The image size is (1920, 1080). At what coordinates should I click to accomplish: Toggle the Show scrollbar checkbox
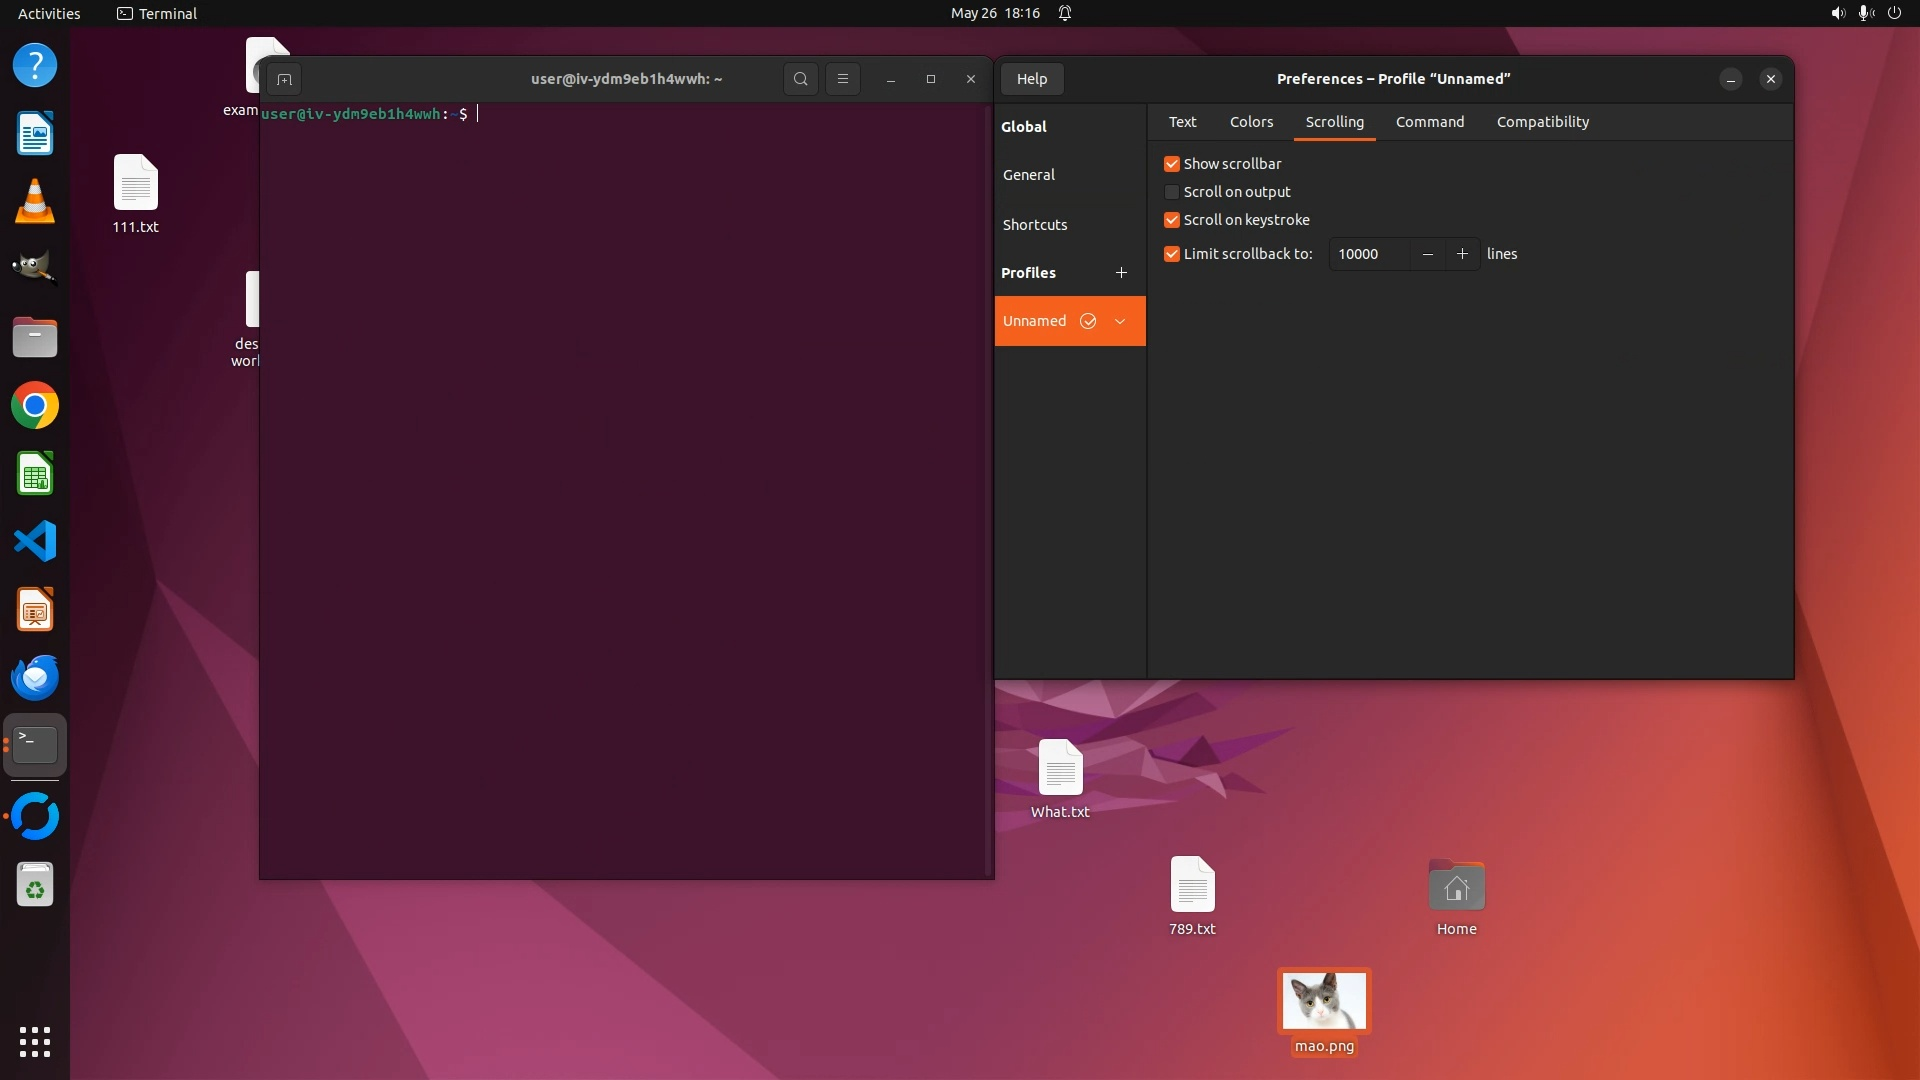coord(1172,164)
